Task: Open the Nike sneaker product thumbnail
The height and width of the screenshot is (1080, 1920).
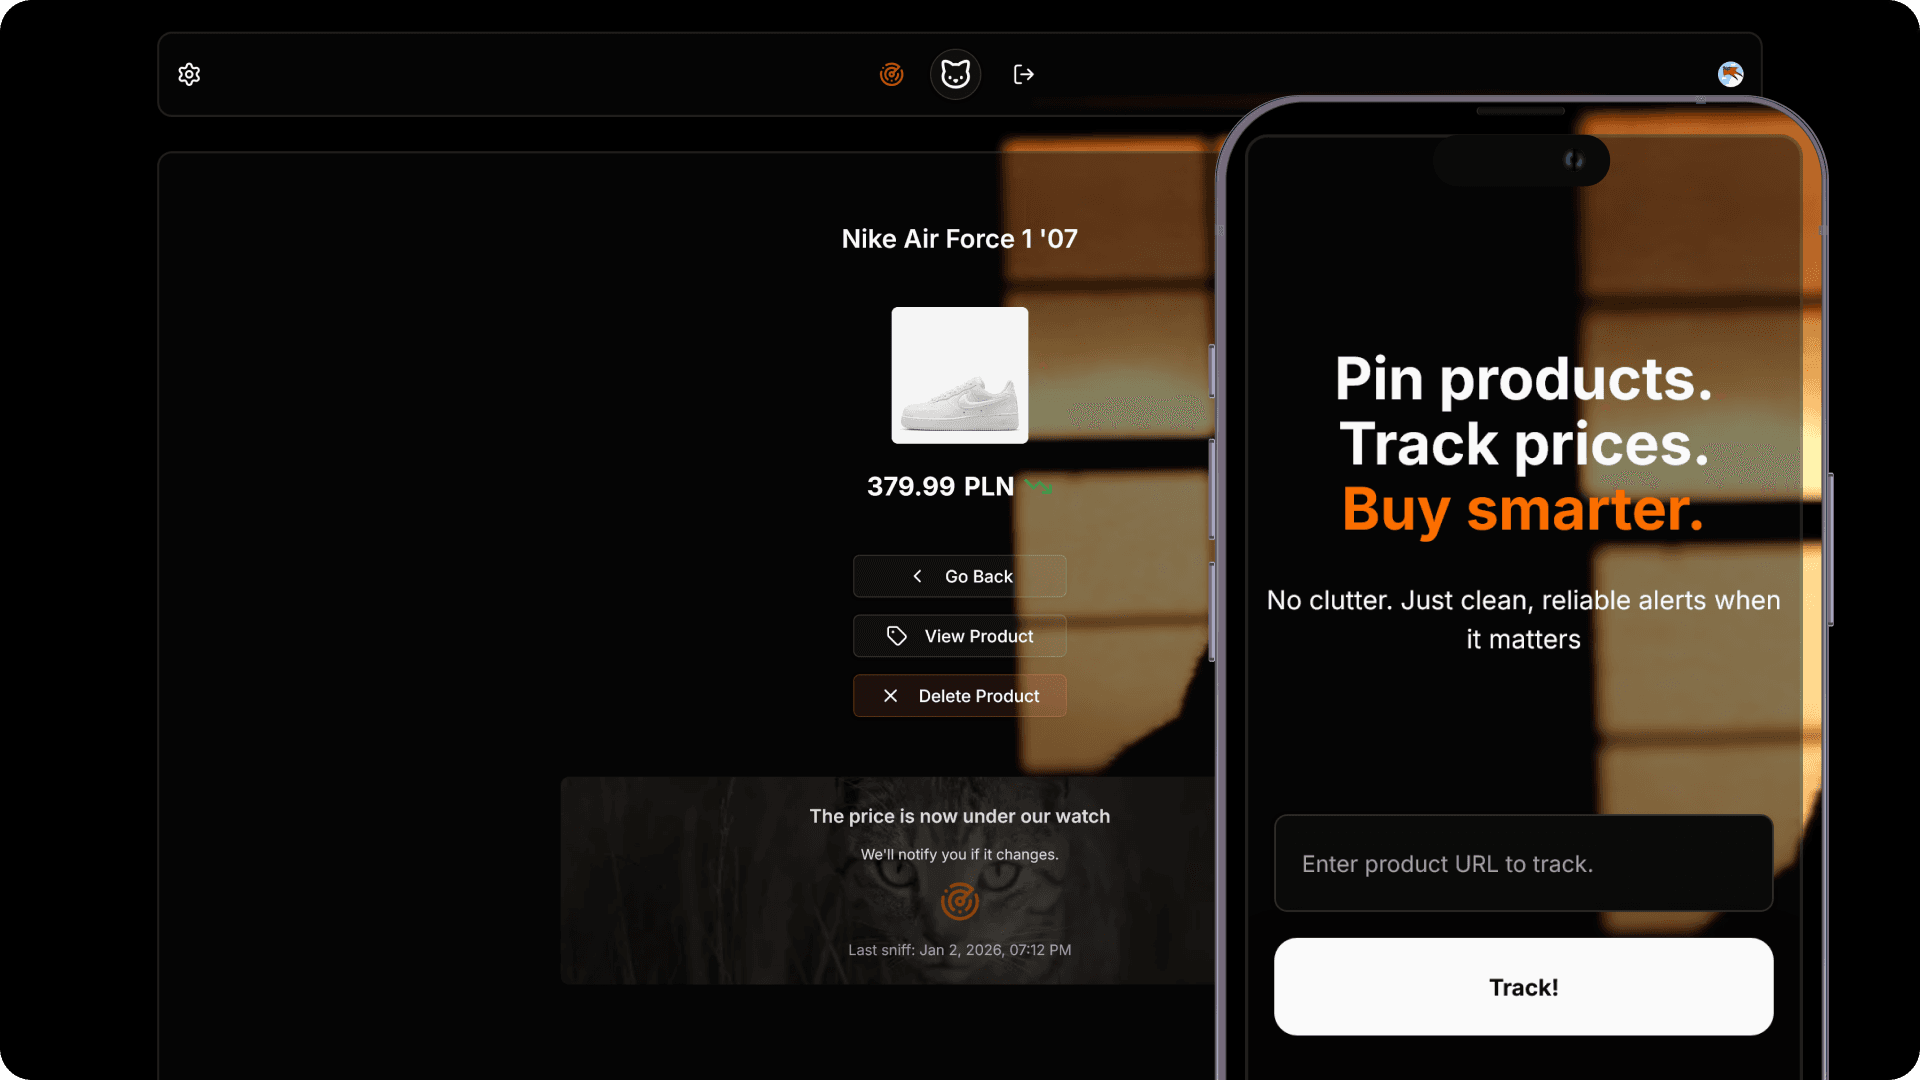Action: pos(960,375)
